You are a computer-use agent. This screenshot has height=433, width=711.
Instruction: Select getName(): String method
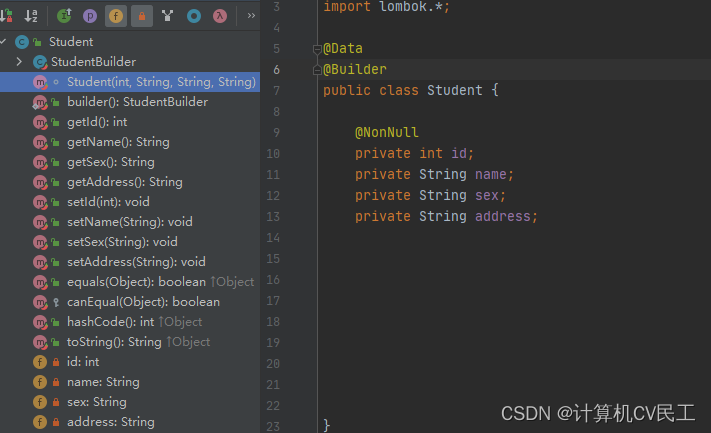(x=118, y=142)
